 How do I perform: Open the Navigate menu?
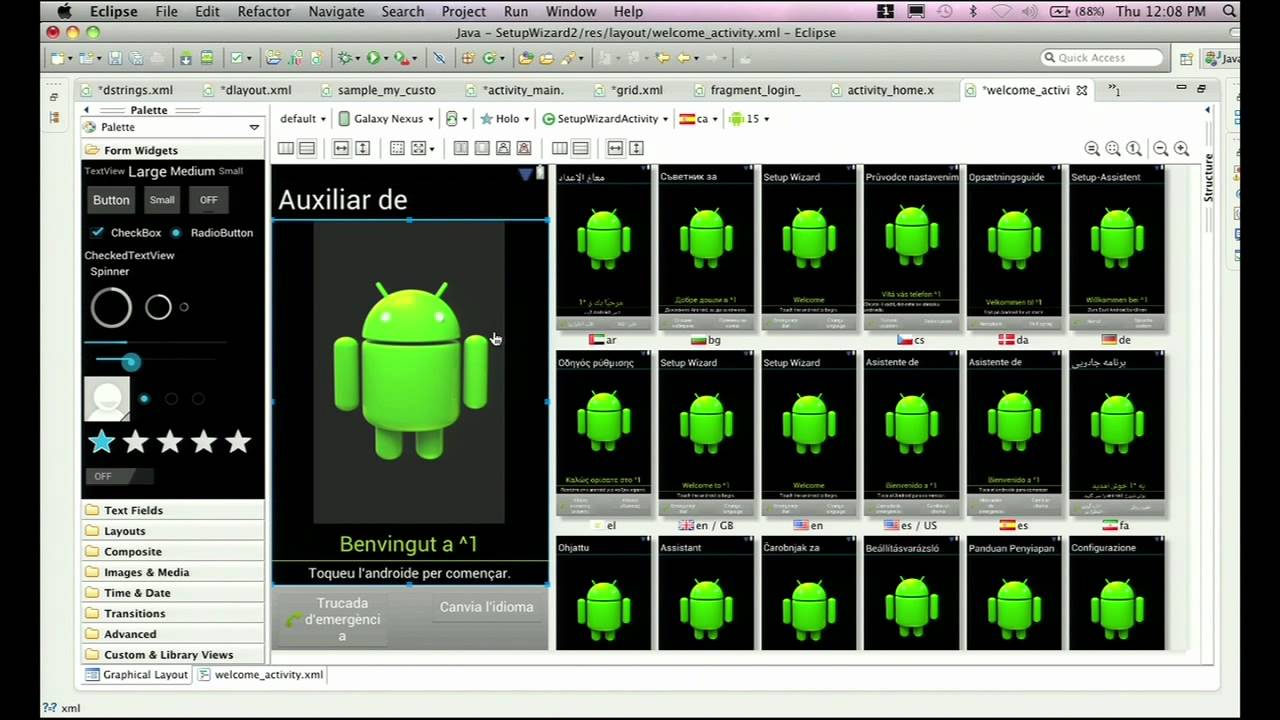(336, 11)
